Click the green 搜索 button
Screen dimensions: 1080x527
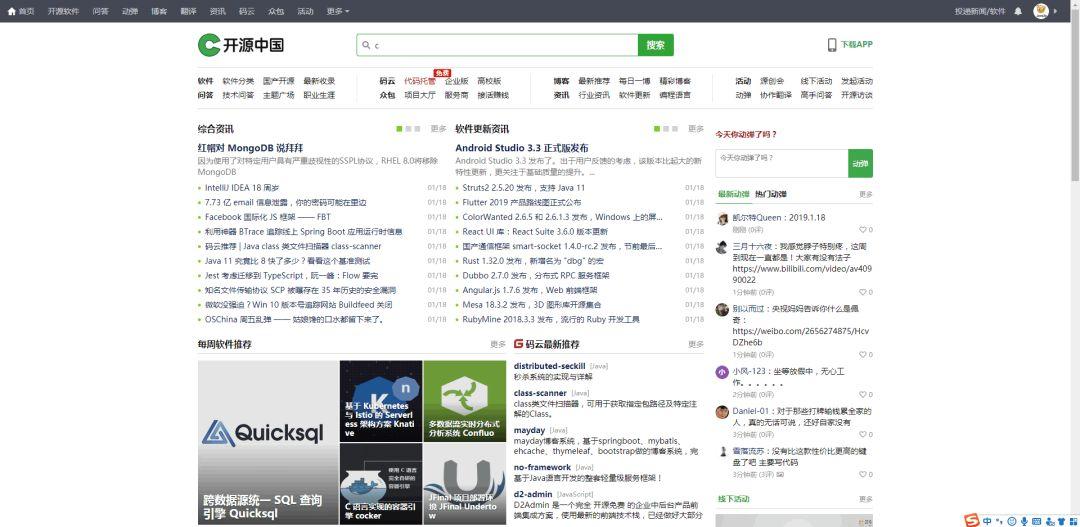pyautogui.click(x=656, y=45)
